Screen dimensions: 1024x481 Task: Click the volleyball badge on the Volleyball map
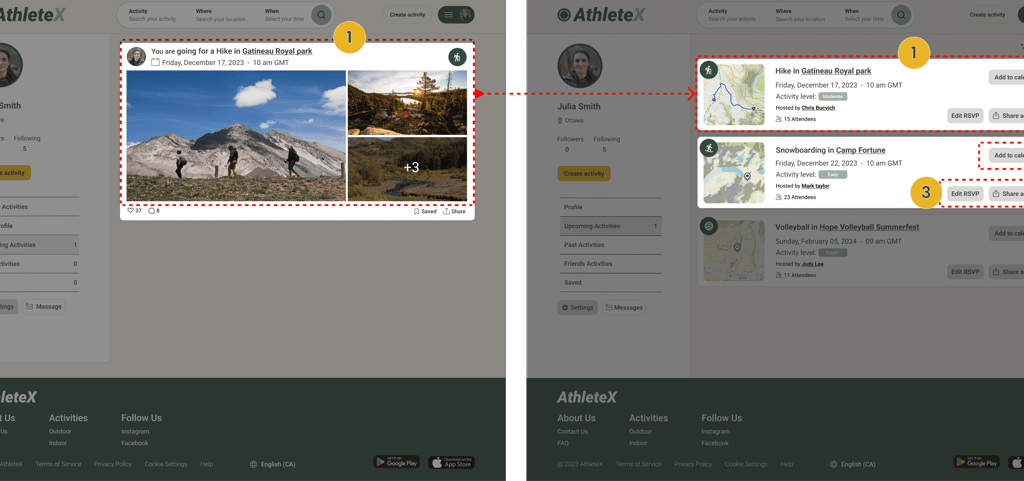click(709, 226)
